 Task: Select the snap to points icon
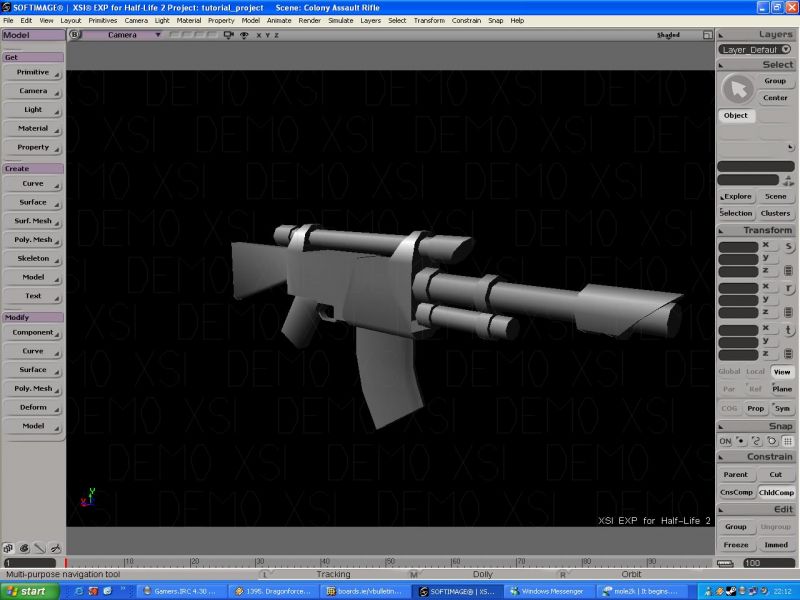[x=741, y=441]
